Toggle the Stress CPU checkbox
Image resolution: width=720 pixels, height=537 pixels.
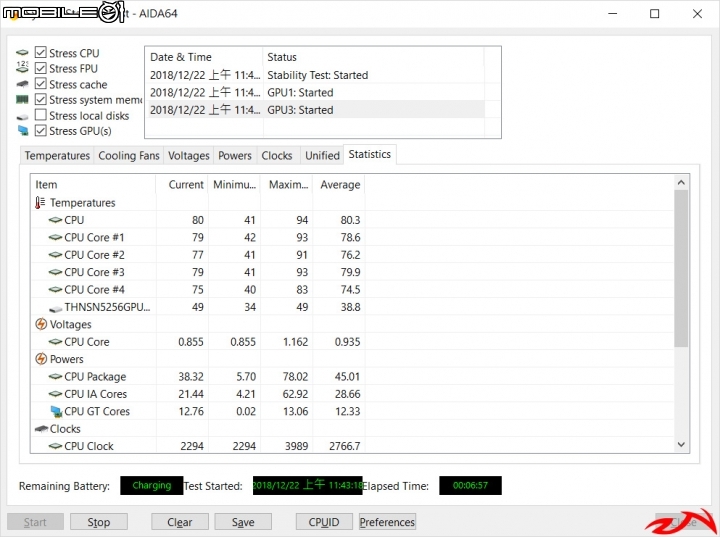(x=41, y=52)
